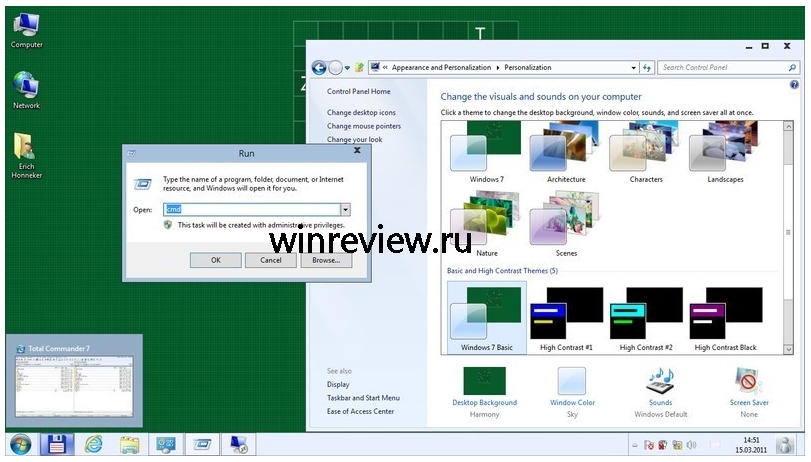Open Control Panel Home link

click(x=358, y=92)
